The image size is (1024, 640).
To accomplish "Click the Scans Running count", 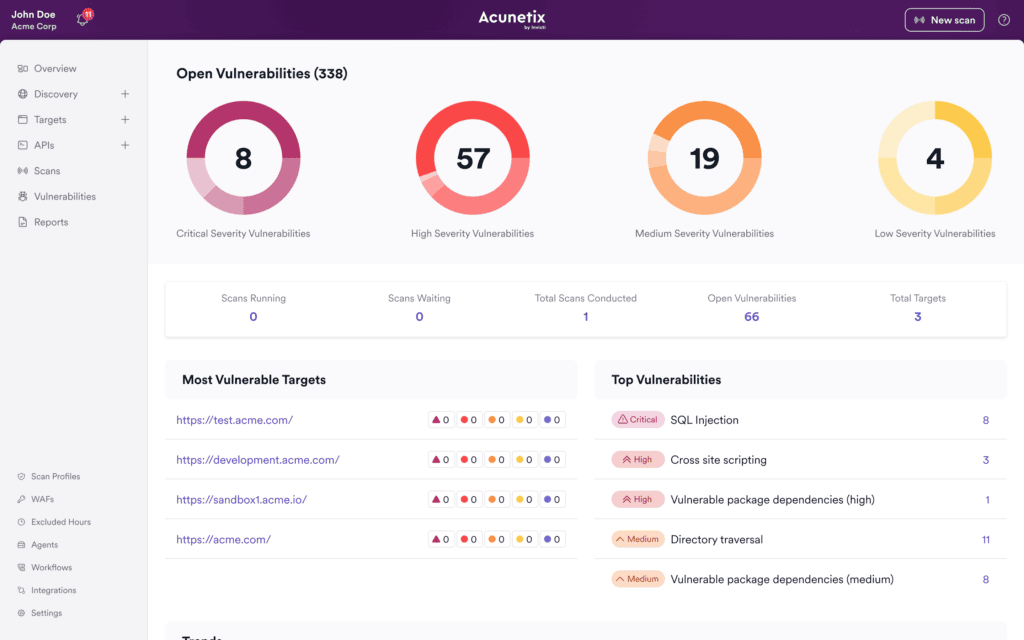I will pyautogui.click(x=253, y=317).
